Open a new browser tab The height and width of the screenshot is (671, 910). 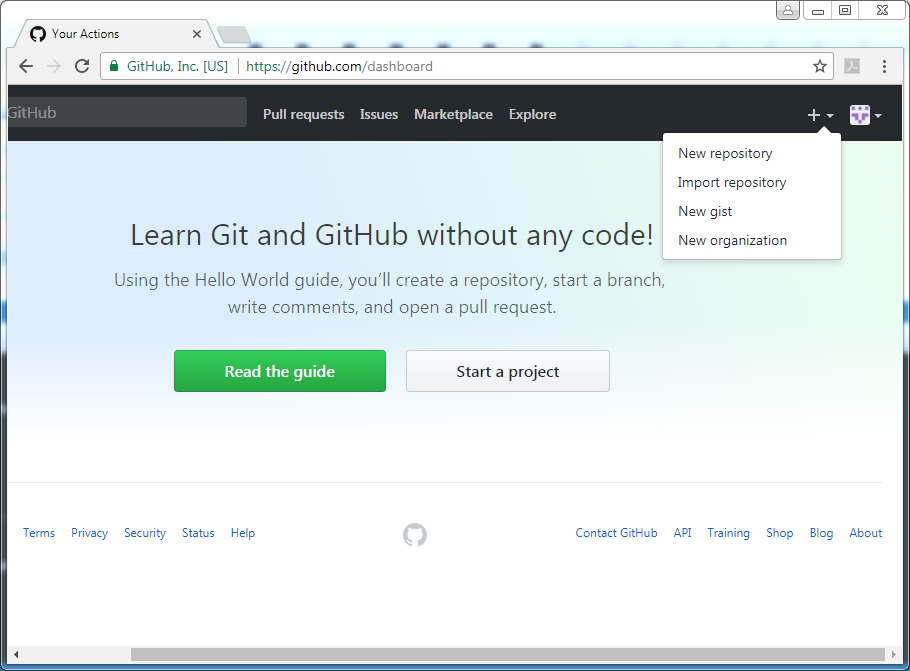[234, 35]
